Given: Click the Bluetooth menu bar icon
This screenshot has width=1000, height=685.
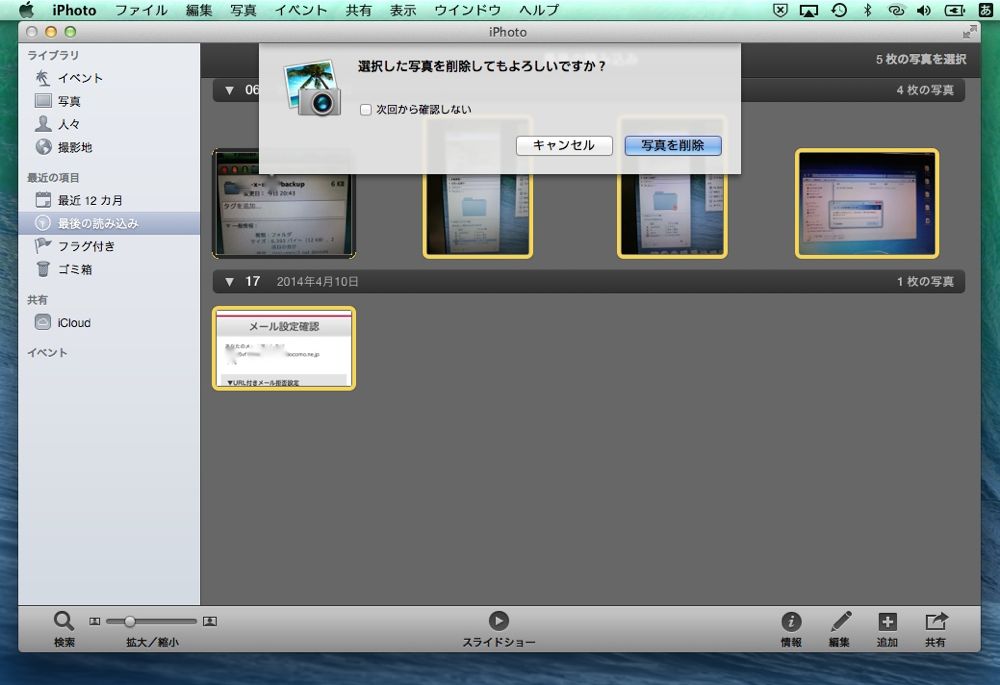Looking at the screenshot, I should 867,10.
